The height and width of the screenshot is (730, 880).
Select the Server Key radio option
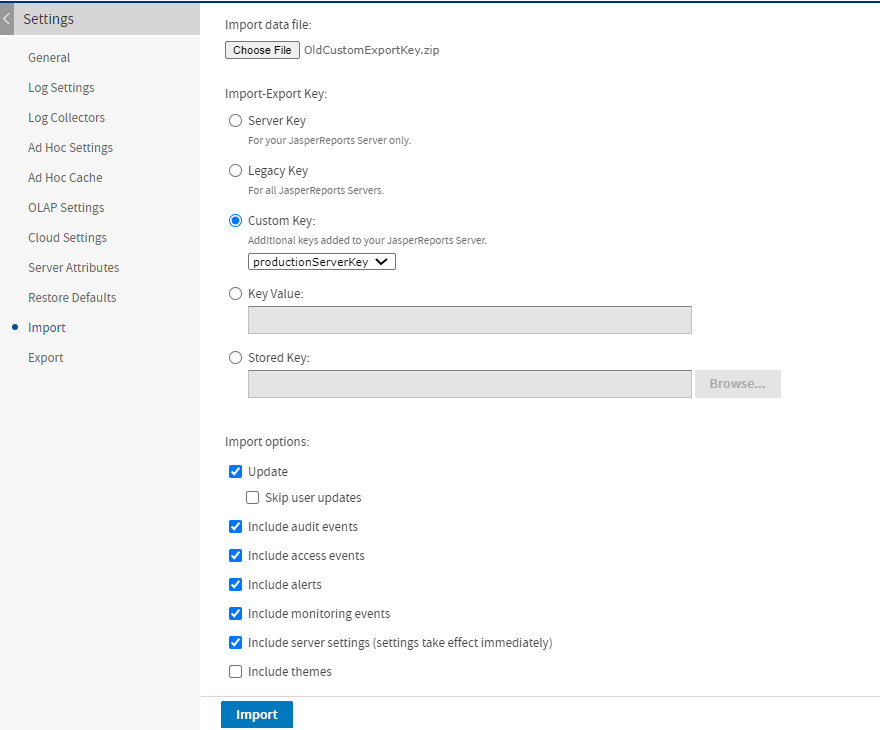(x=235, y=121)
